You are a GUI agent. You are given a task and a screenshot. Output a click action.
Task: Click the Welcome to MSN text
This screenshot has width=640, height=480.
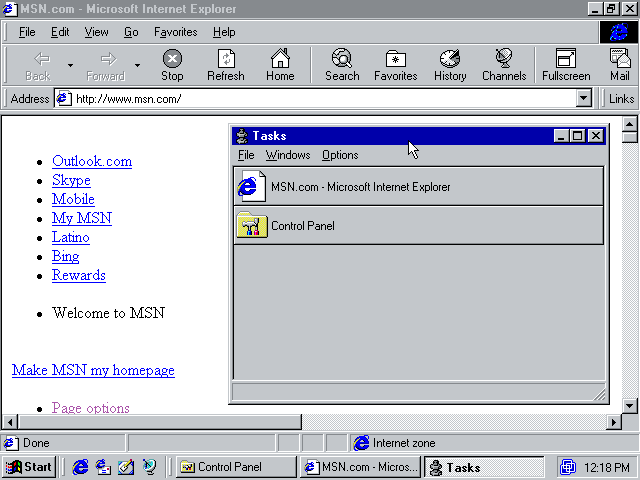tap(109, 313)
